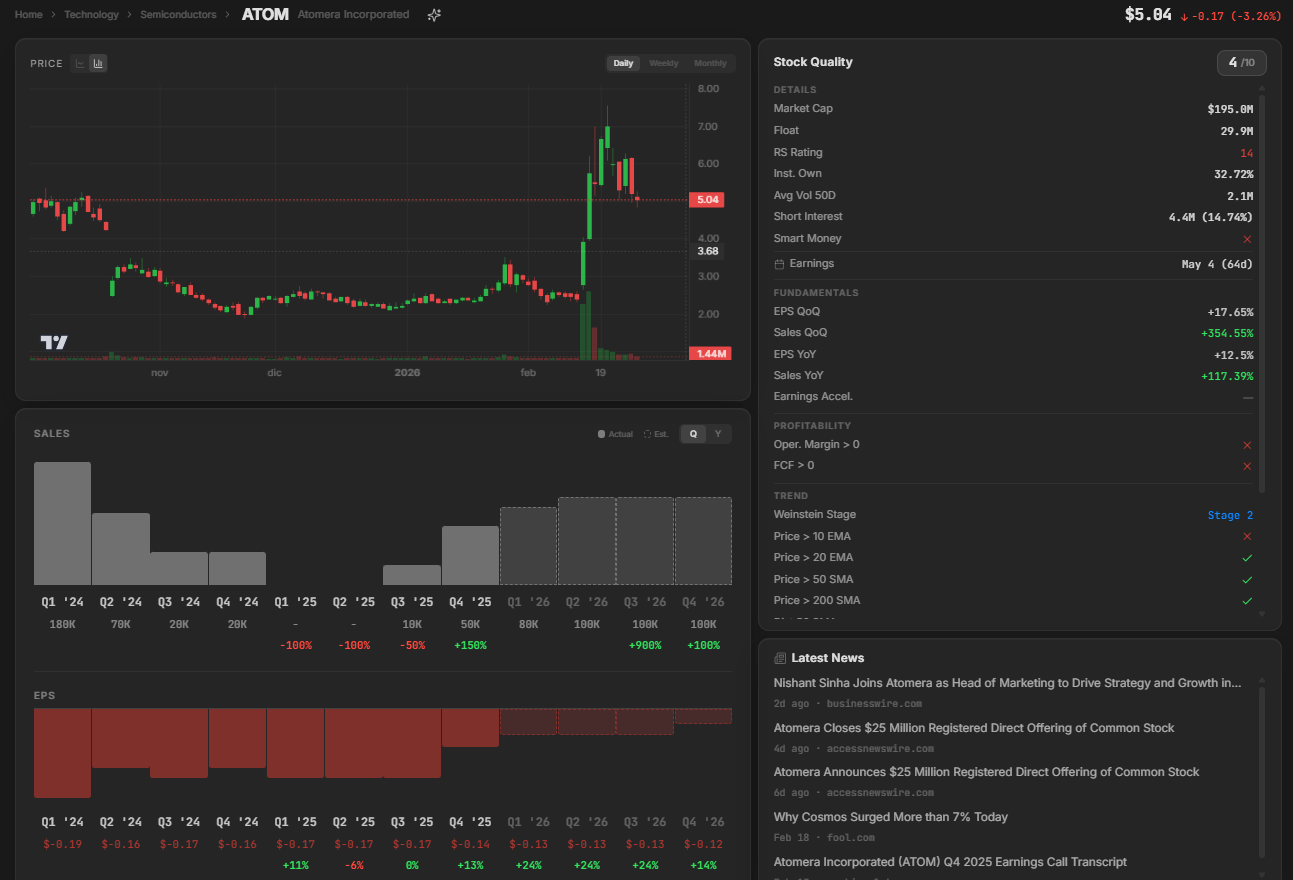Image resolution: width=1293 pixels, height=880 pixels.
Task: Click the ATOM ticker symbol in header
Action: [265, 15]
